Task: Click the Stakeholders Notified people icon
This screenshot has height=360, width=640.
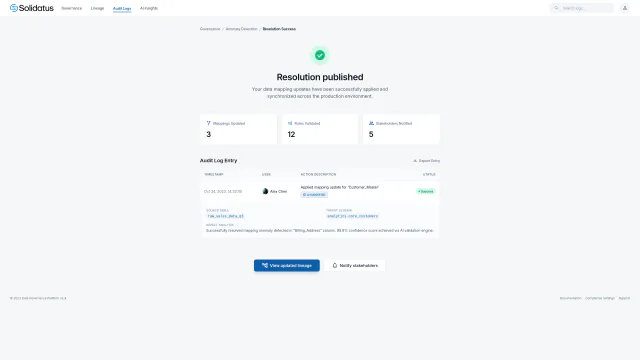Action: [371, 123]
